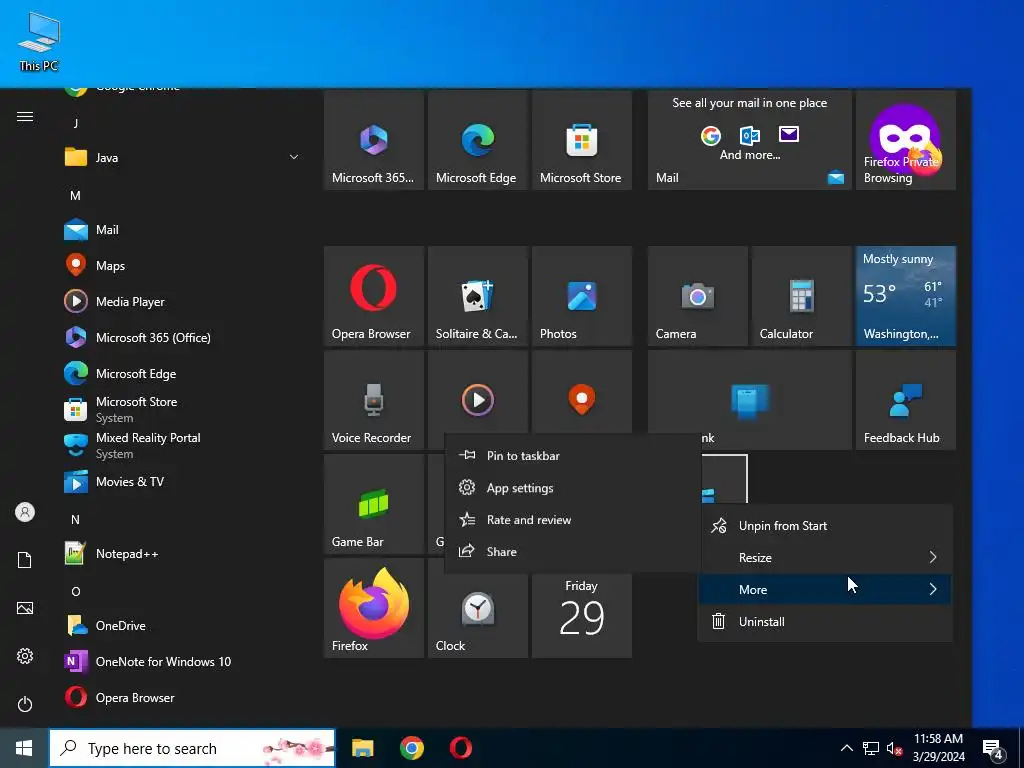The width and height of the screenshot is (1024, 768).
Task: Open App settings from submenu
Action: click(x=573, y=488)
